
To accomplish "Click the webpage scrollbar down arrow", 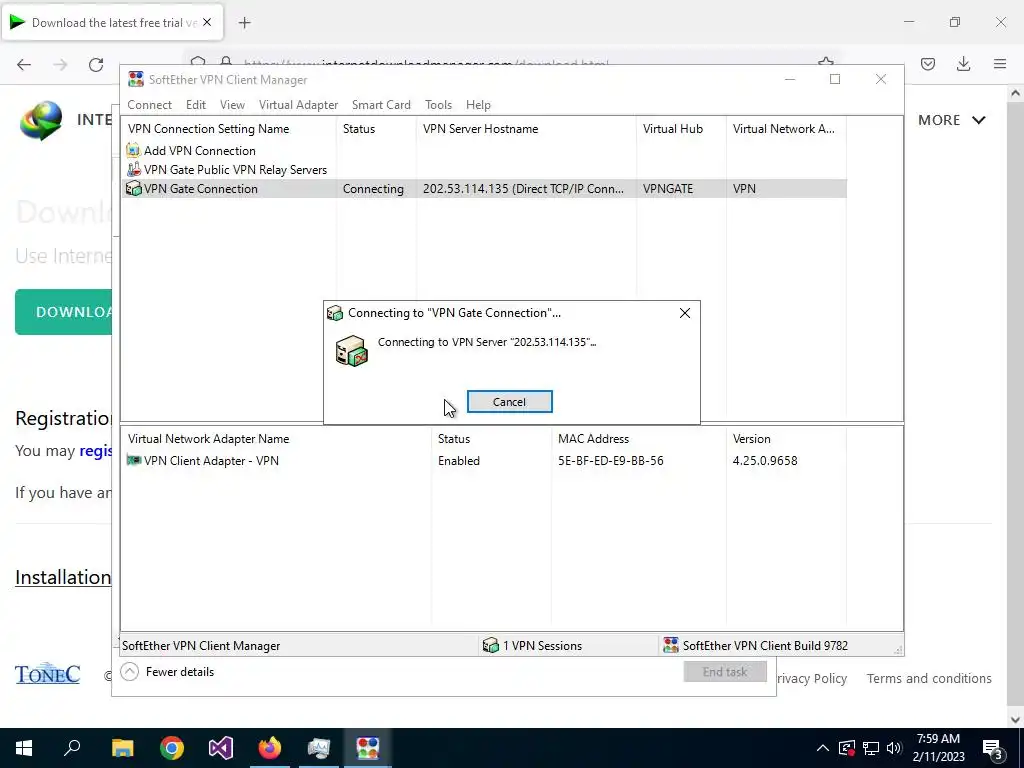I will point(1015,720).
